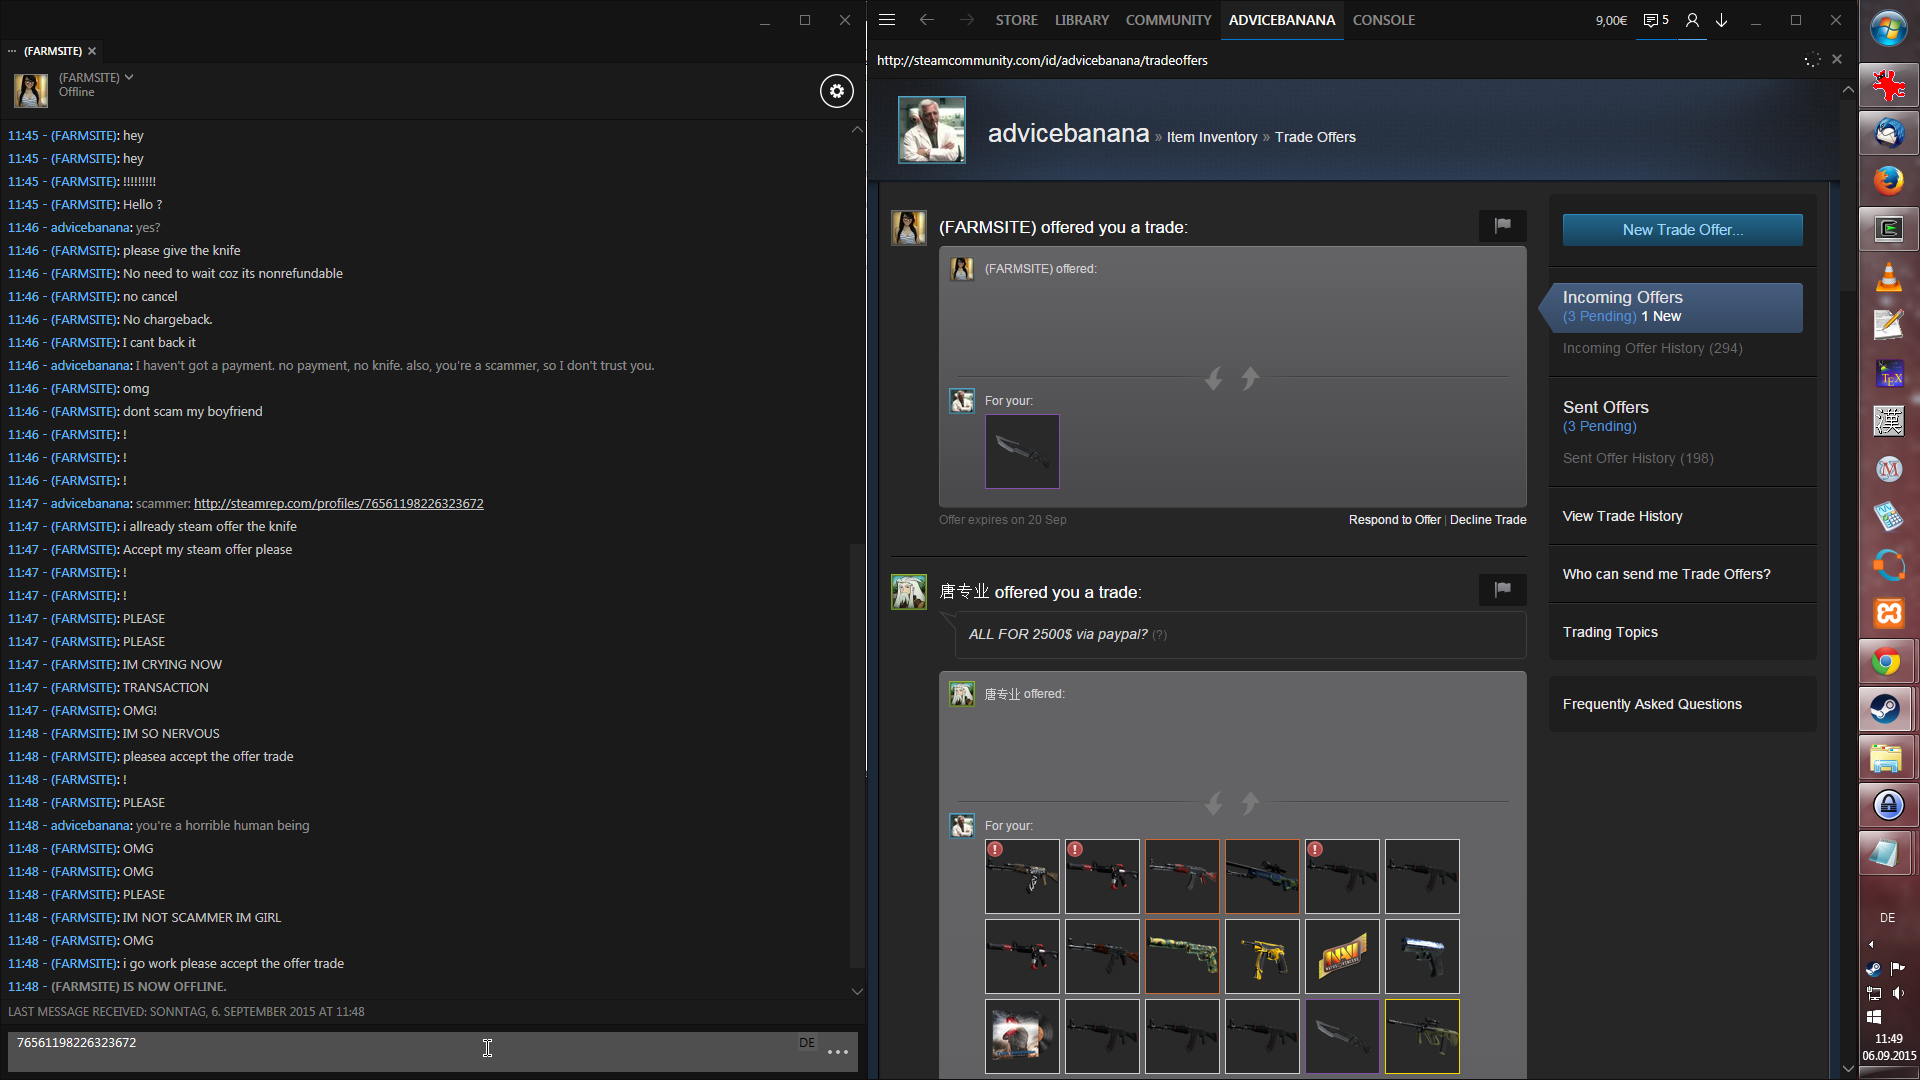Image resolution: width=1920 pixels, height=1080 pixels.
Task: Select the knife item thumbnail in FARMSITE offer
Action: pyautogui.click(x=1022, y=452)
